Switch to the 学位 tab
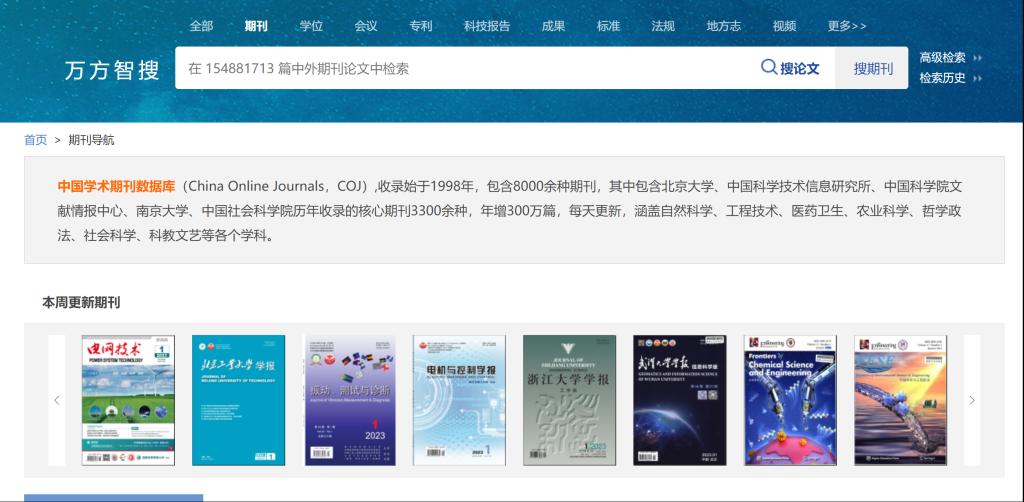 312,26
